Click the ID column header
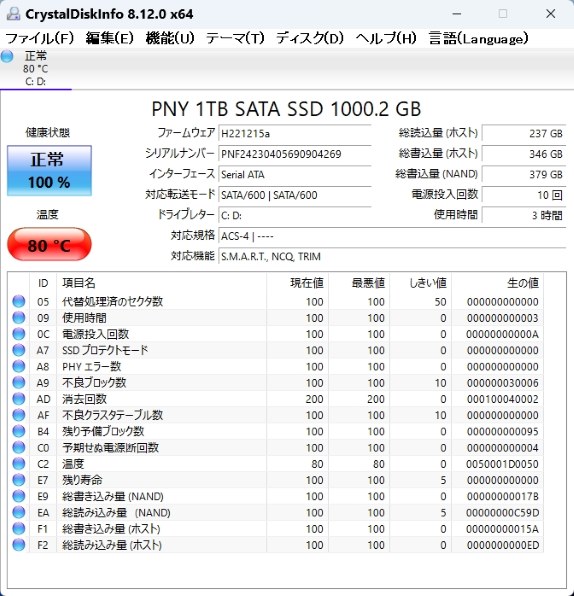Image resolution: width=574 pixels, height=596 pixels. (x=43, y=283)
